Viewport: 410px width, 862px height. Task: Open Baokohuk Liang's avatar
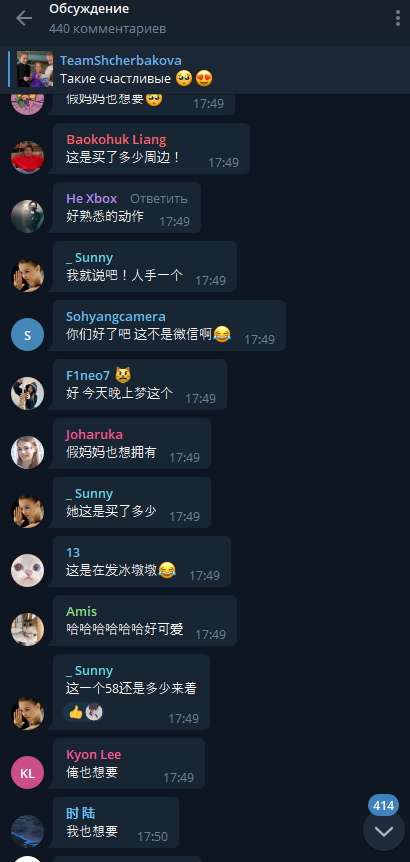pyautogui.click(x=27, y=157)
